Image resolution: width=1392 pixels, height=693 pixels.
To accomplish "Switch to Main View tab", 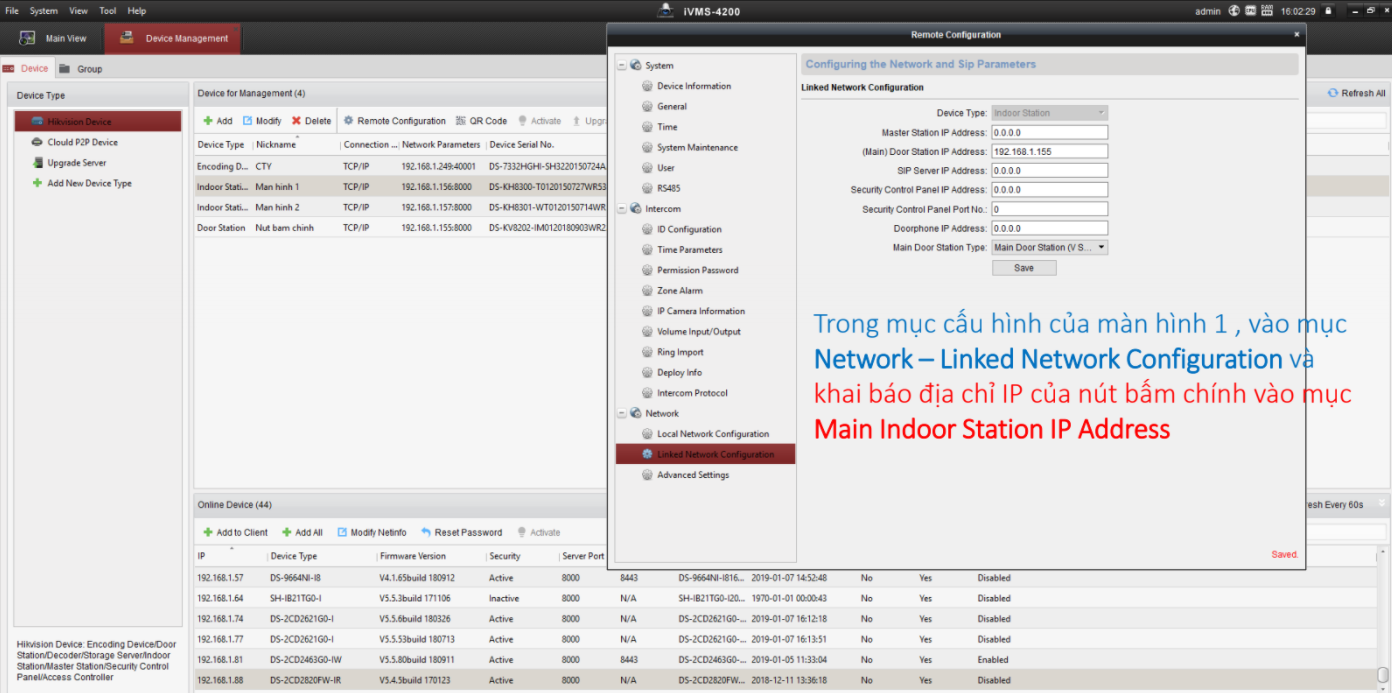I will 53,39.
